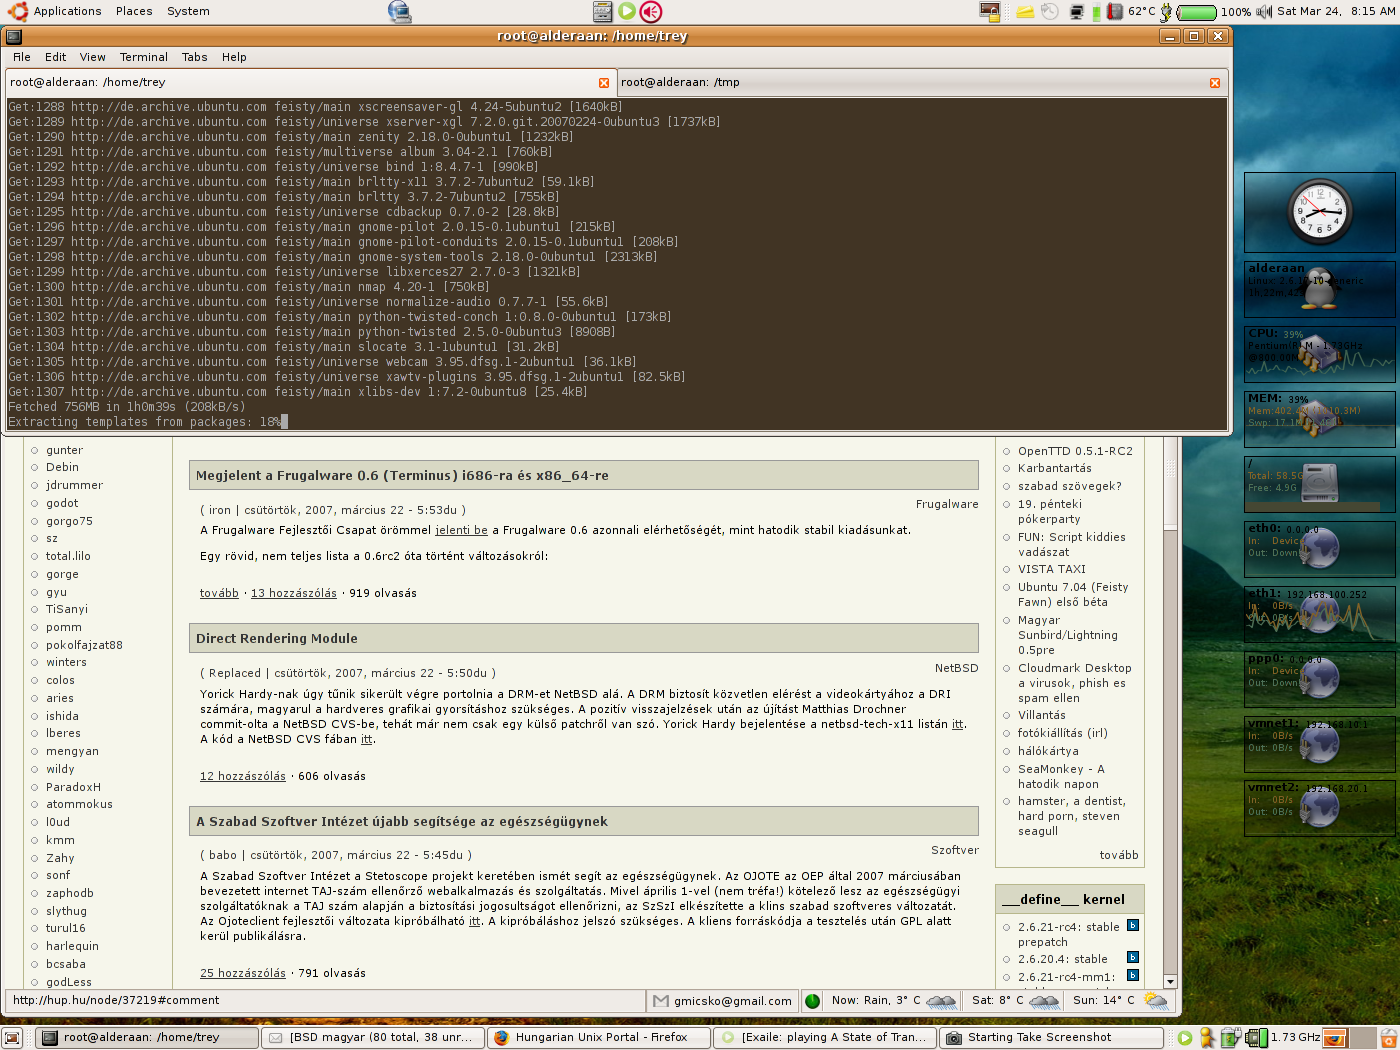The image size is (1400, 1050).
Task: Click the volume speaker icon beside the date
Action: point(1264,11)
